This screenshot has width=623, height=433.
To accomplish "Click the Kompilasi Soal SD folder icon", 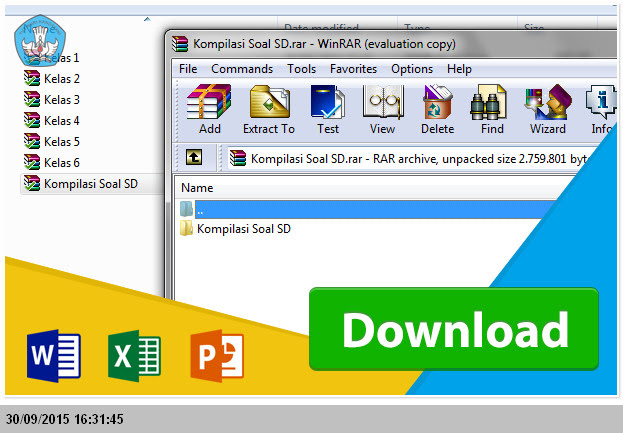I will (x=186, y=229).
